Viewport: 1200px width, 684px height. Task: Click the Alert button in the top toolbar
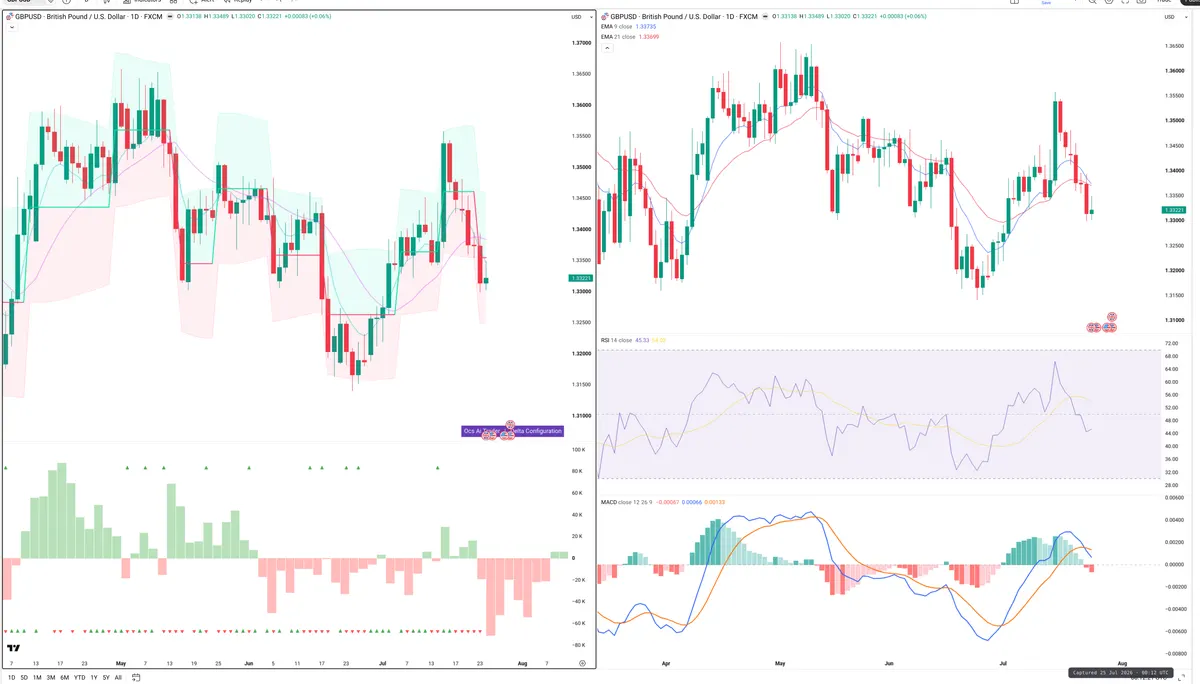coord(202,2)
